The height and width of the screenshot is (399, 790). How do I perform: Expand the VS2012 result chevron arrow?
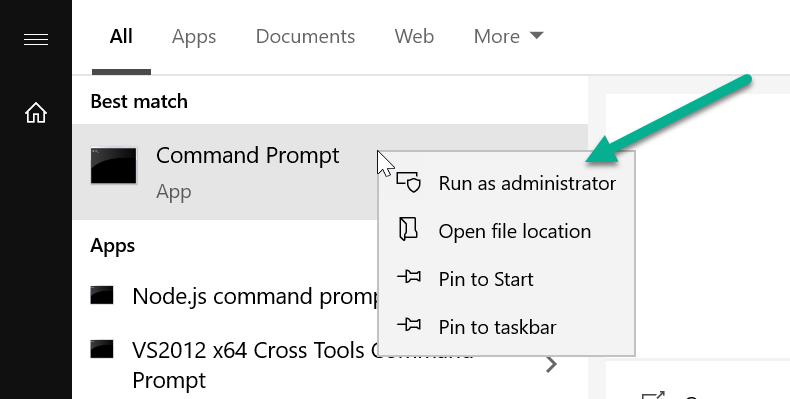(x=552, y=364)
